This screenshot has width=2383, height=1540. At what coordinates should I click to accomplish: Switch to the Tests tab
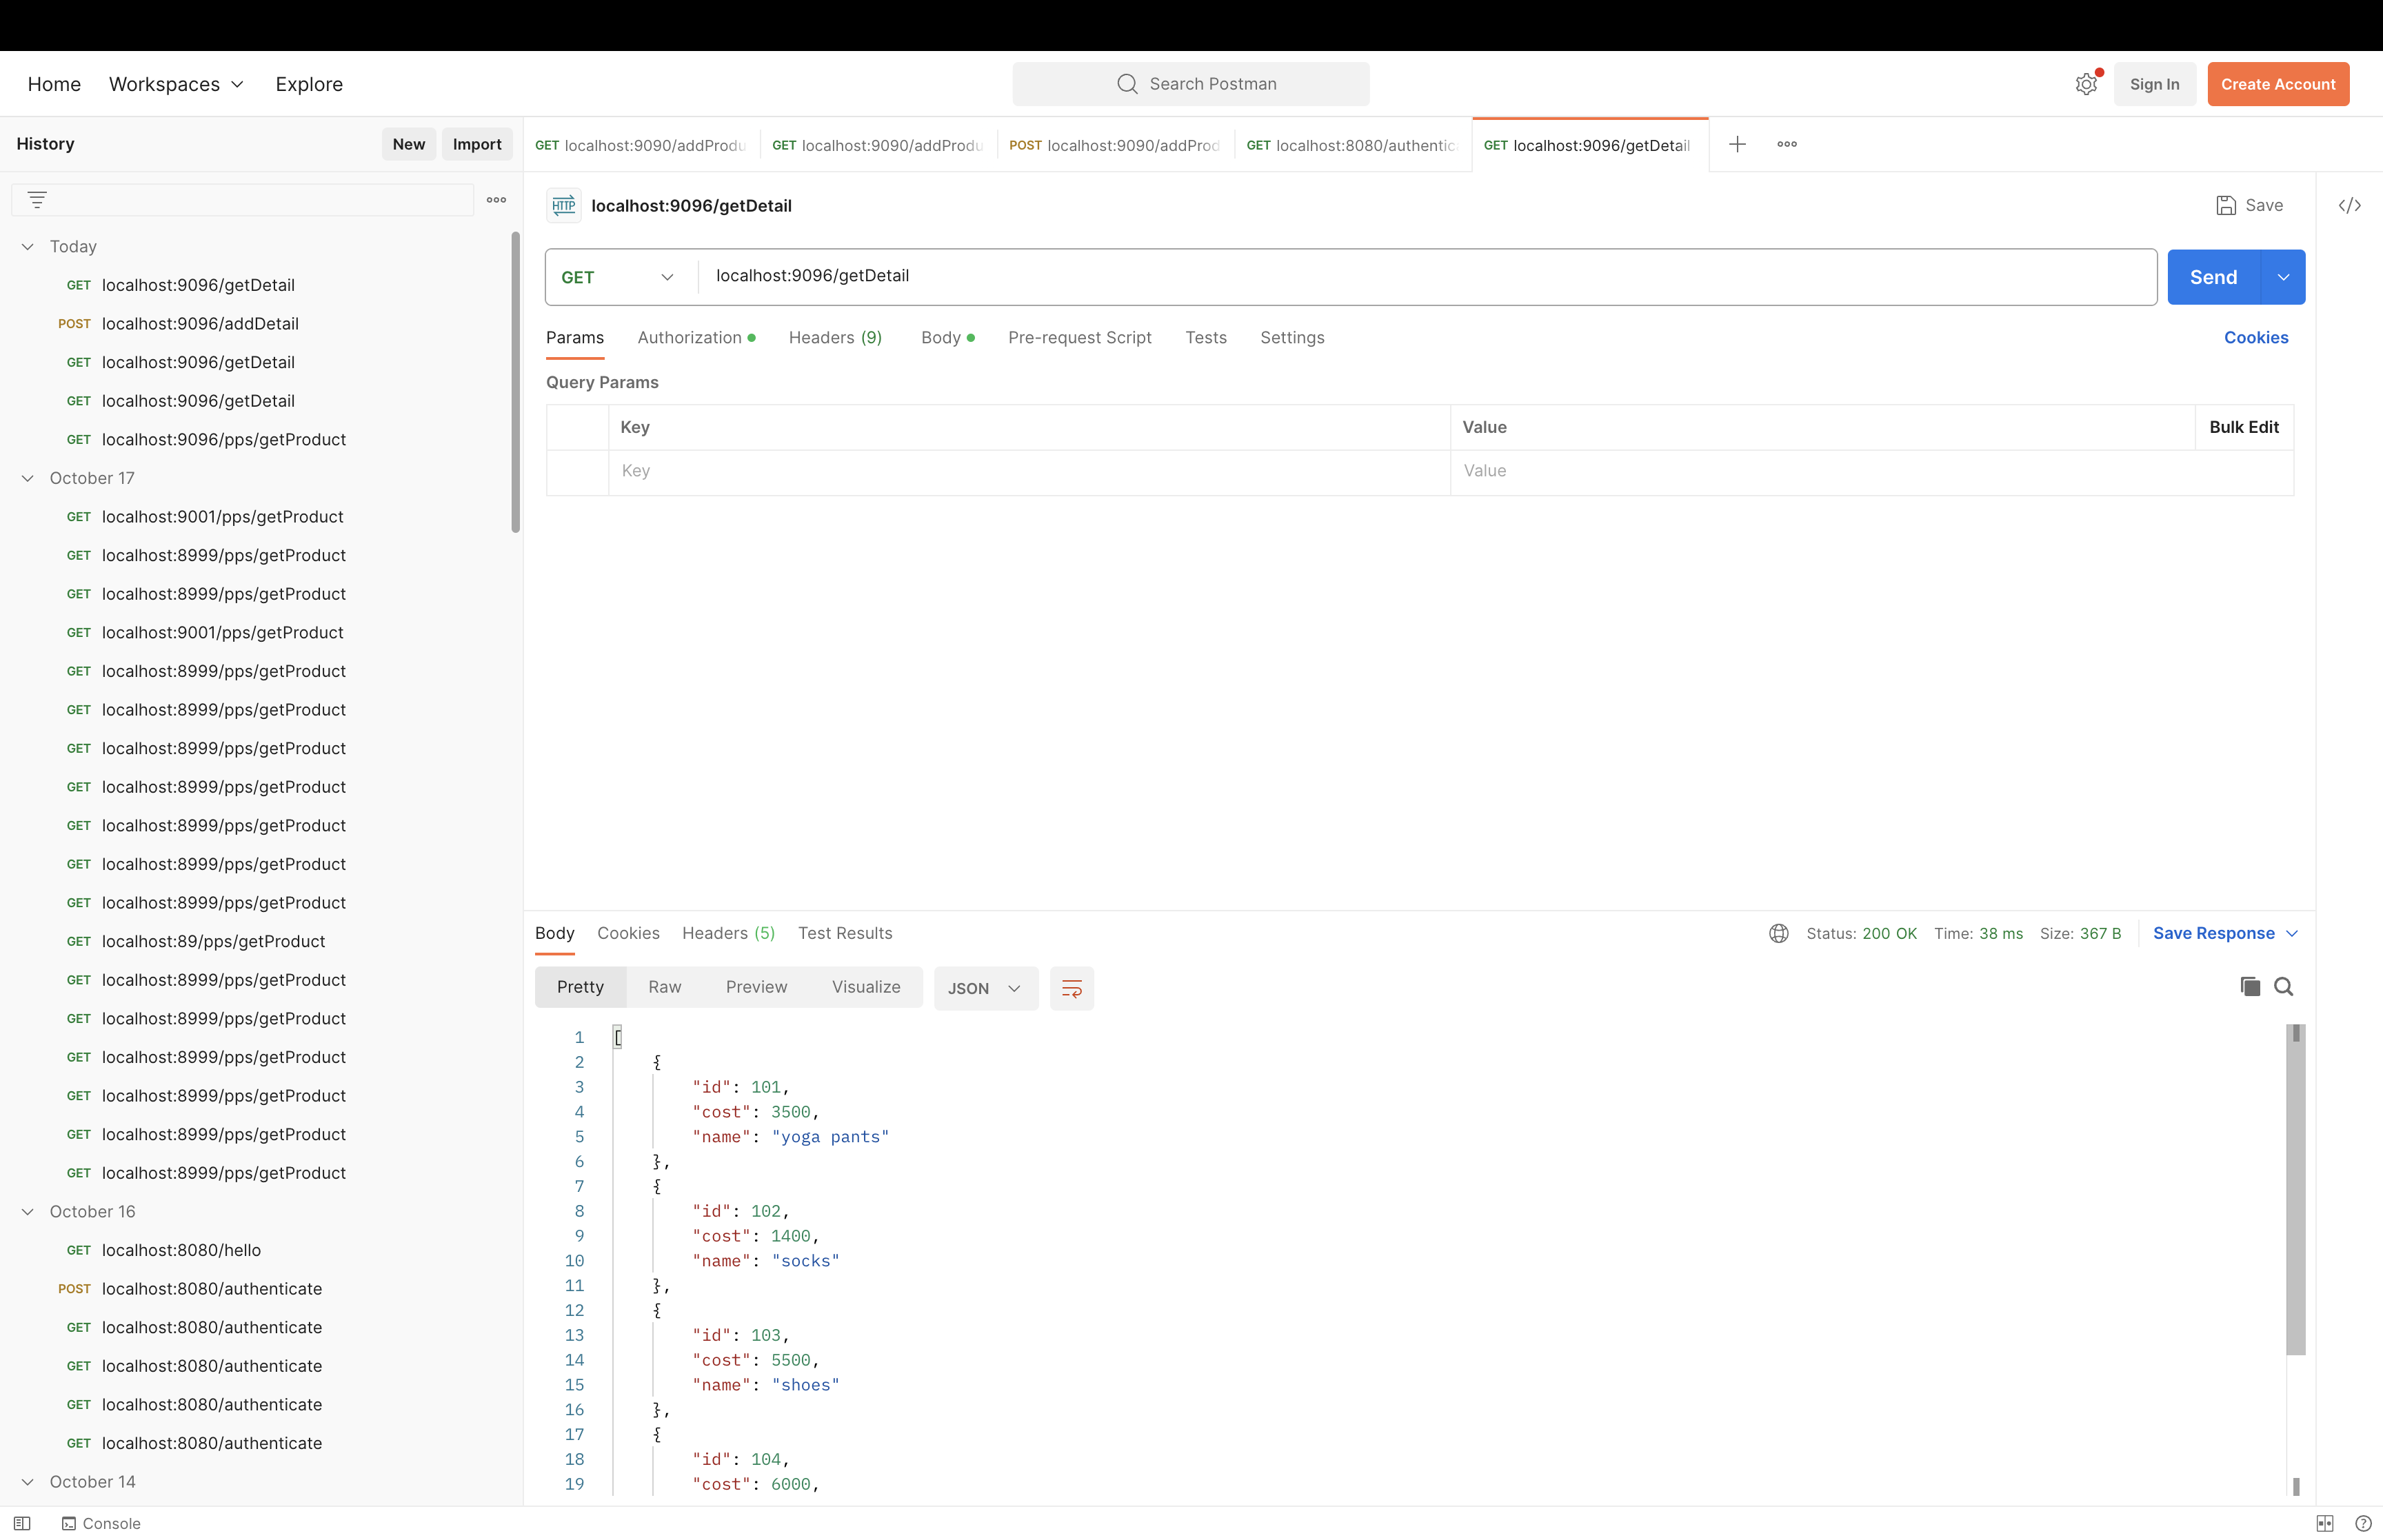pos(1206,337)
